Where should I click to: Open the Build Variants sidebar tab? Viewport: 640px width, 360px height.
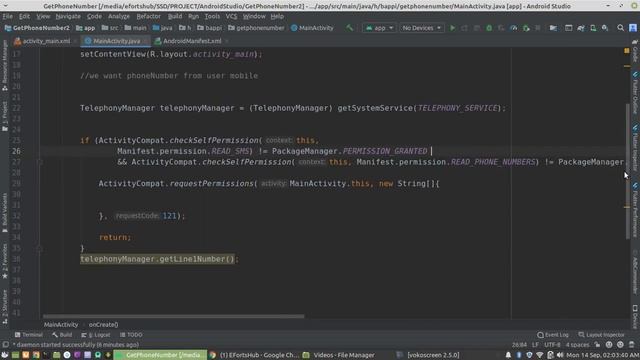point(5,212)
